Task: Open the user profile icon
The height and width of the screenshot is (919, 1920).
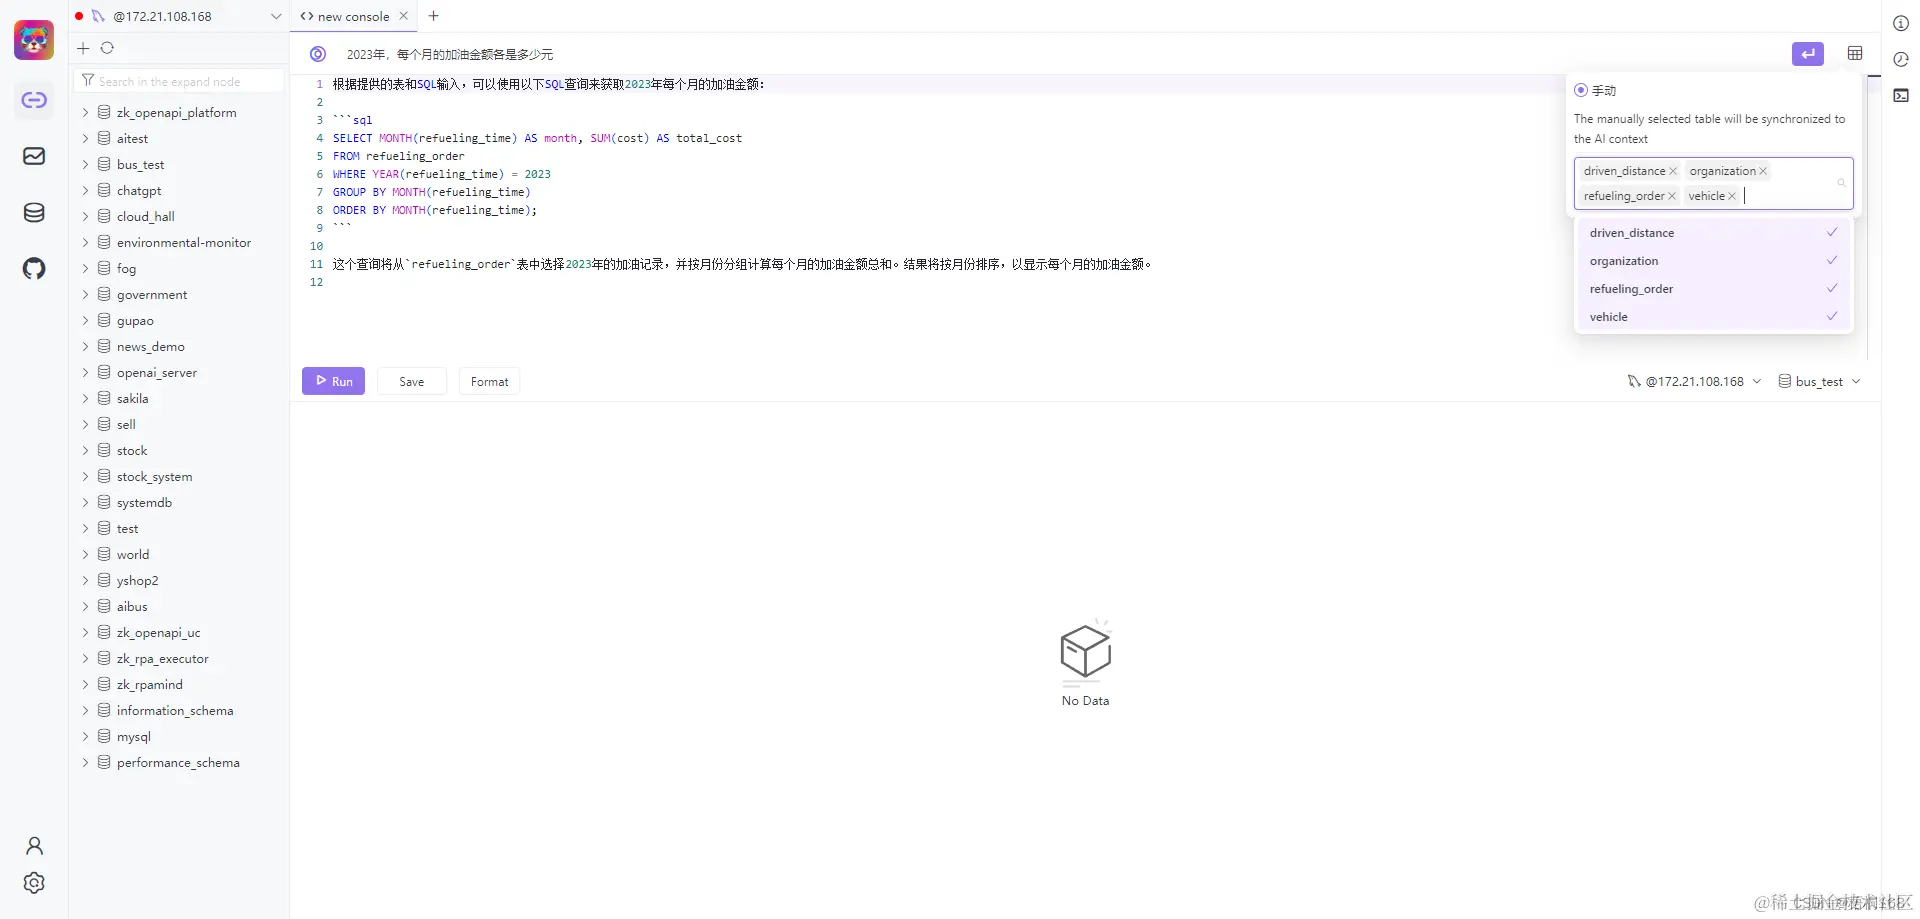Action: point(34,846)
